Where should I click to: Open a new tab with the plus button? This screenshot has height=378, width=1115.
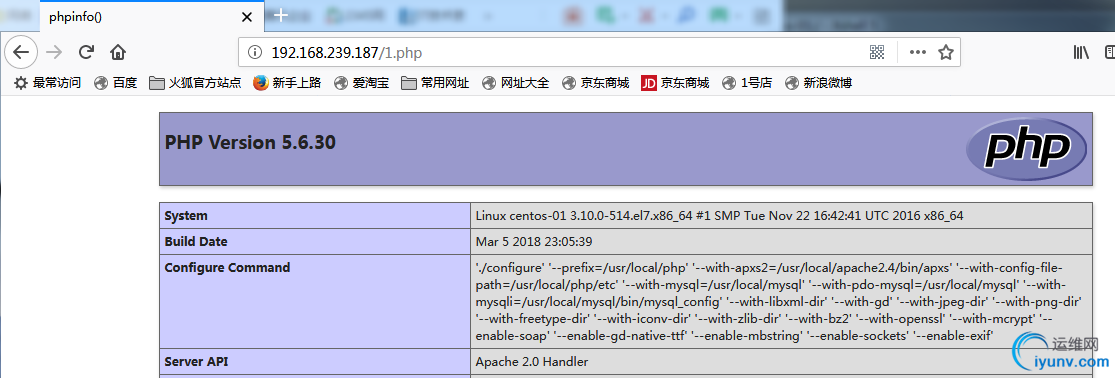(281, 15)
